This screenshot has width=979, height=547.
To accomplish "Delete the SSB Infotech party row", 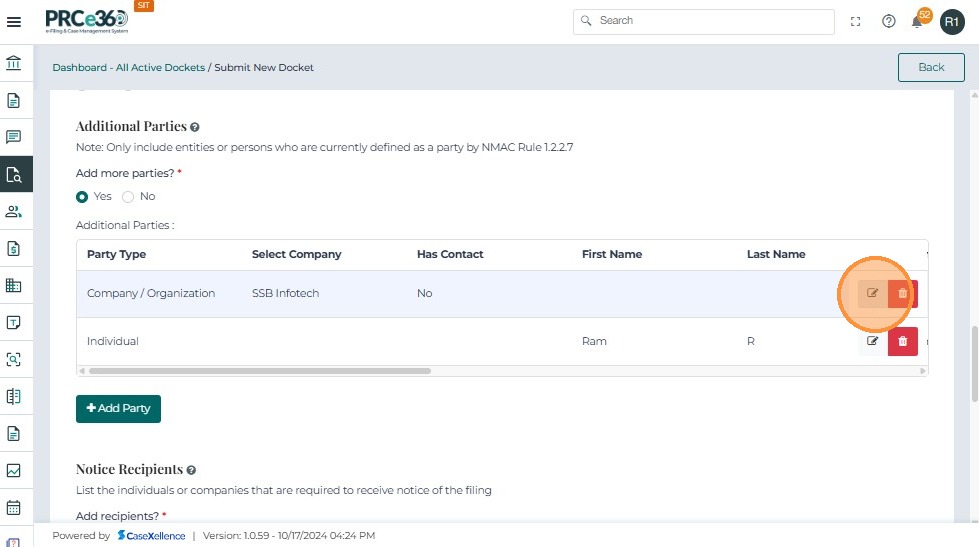I will tap(903, 293).
